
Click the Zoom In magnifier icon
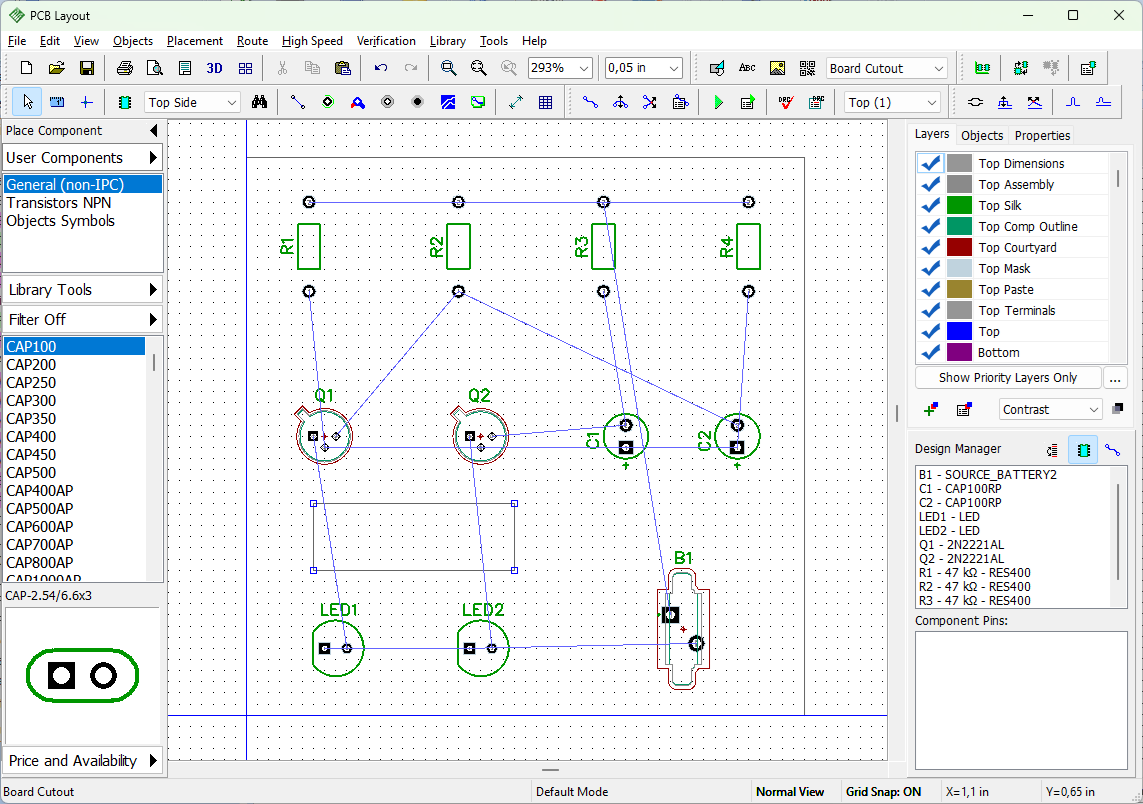tap(449, 68)
